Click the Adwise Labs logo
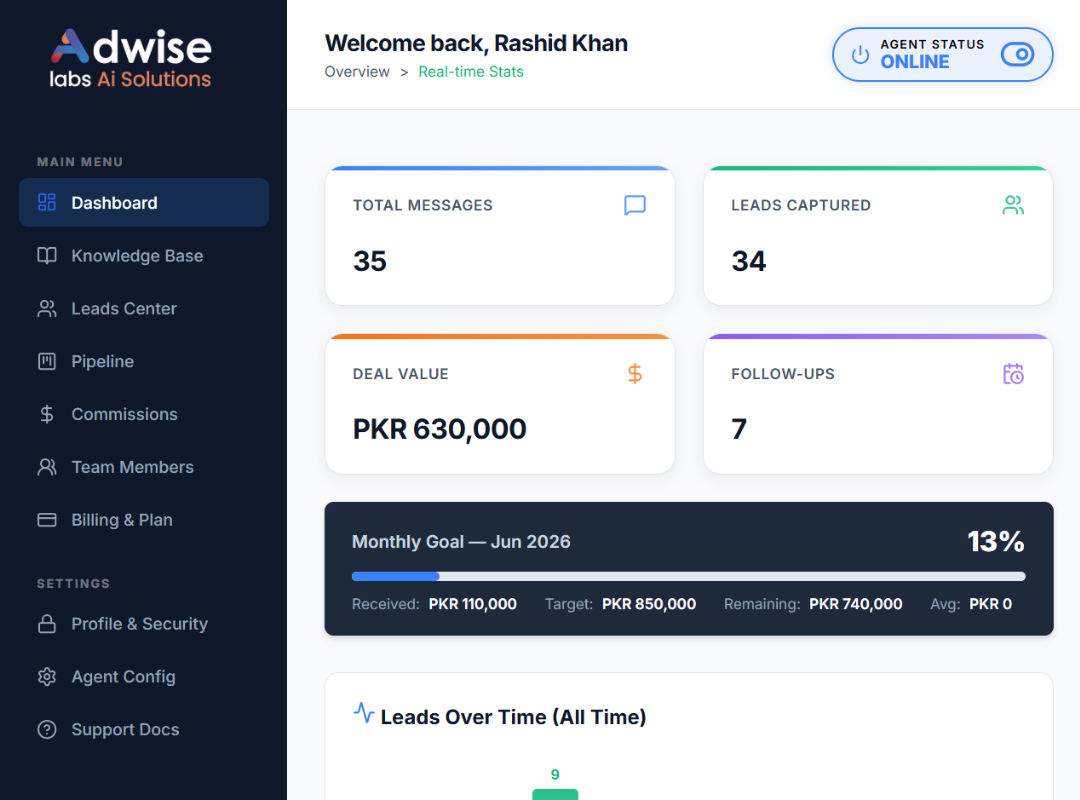The image size is (1080, 800). 131,59
